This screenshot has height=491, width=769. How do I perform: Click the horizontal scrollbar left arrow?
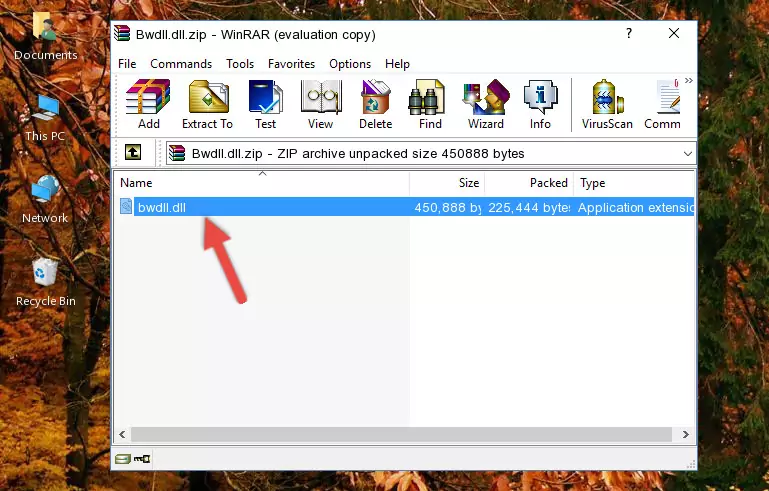pos(122,434)
